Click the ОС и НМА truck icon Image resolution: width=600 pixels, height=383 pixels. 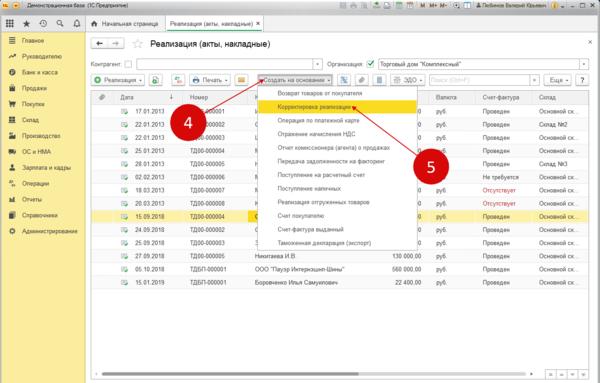pos(12,152)
